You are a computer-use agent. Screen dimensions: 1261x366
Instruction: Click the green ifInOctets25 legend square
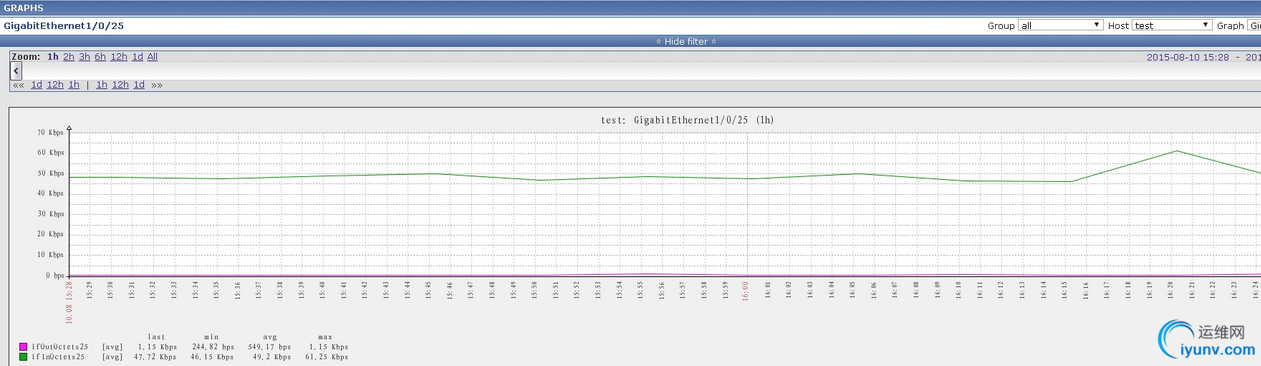[23, 356]
